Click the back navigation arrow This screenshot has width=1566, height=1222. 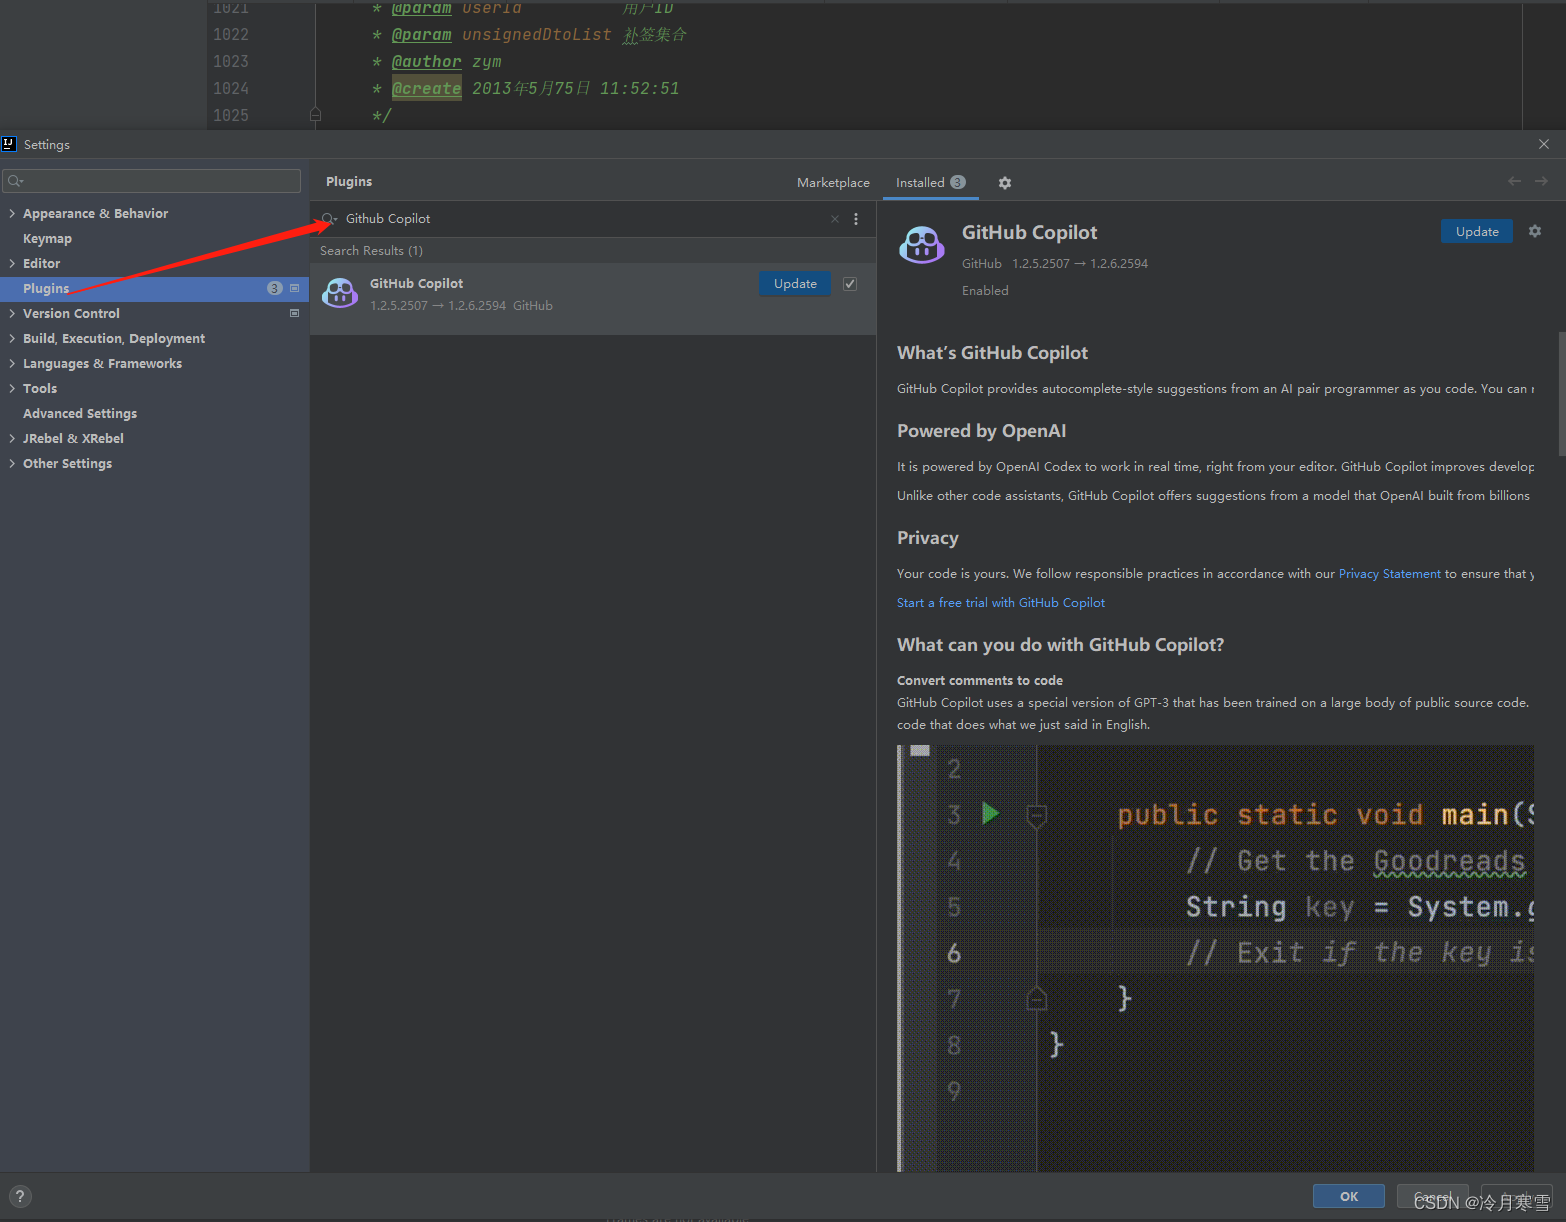(x=1514, y=181)
